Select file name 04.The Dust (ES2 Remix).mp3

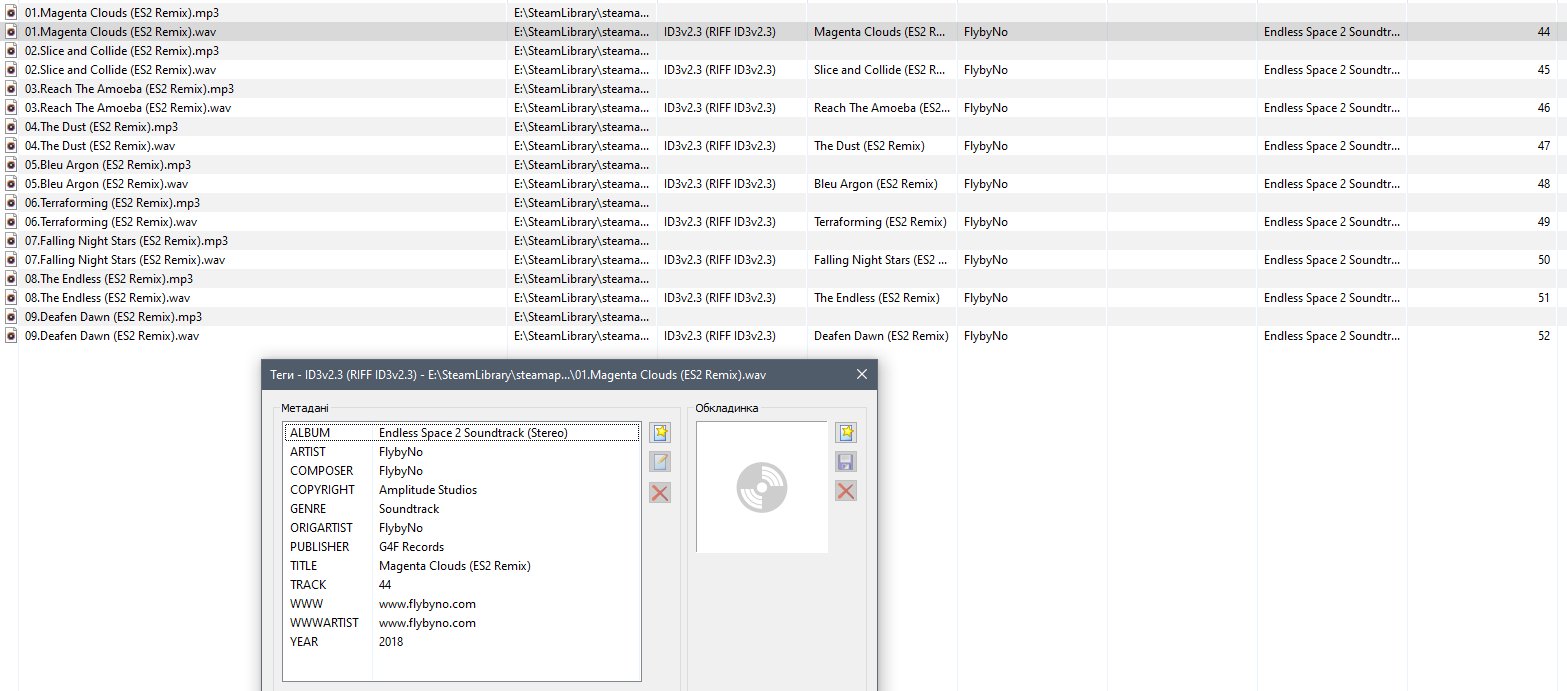pyautogui.click(x=101, y=127)
